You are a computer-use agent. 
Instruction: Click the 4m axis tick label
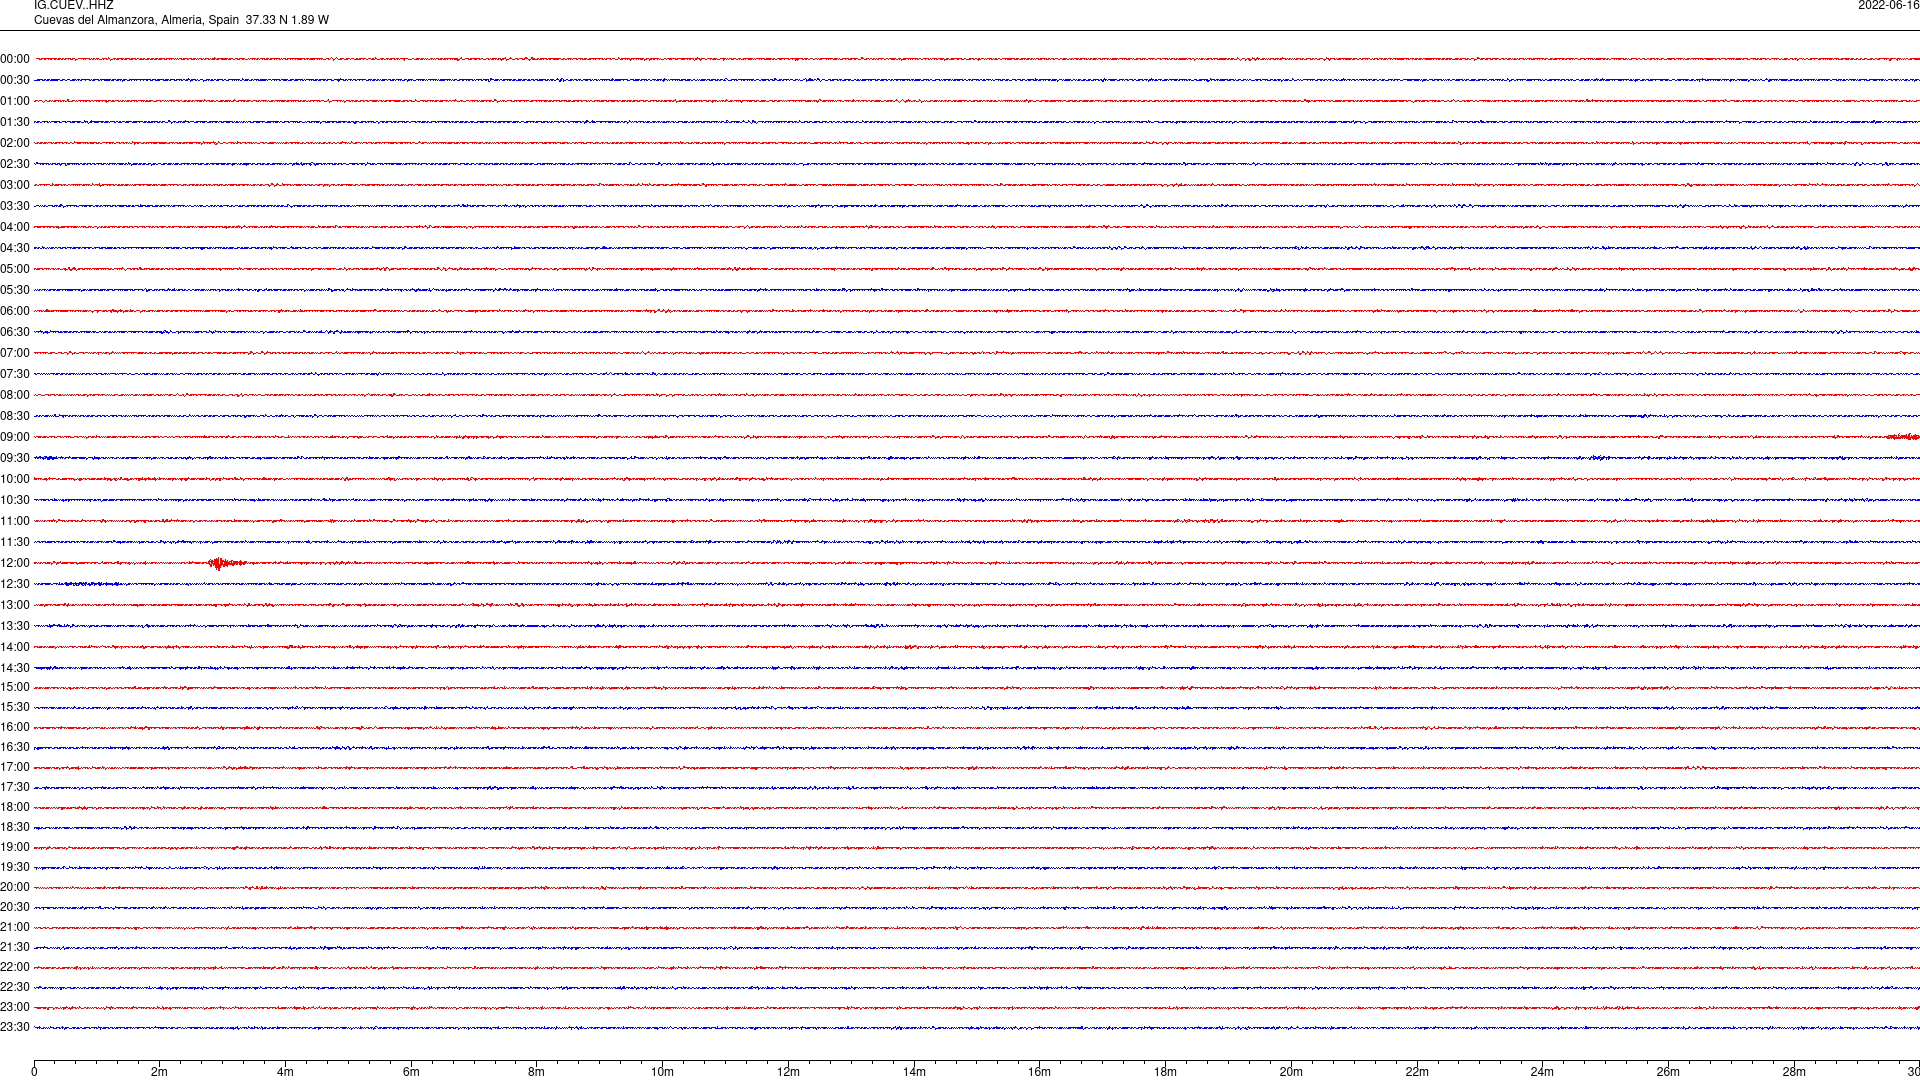tap(285, 1072)
